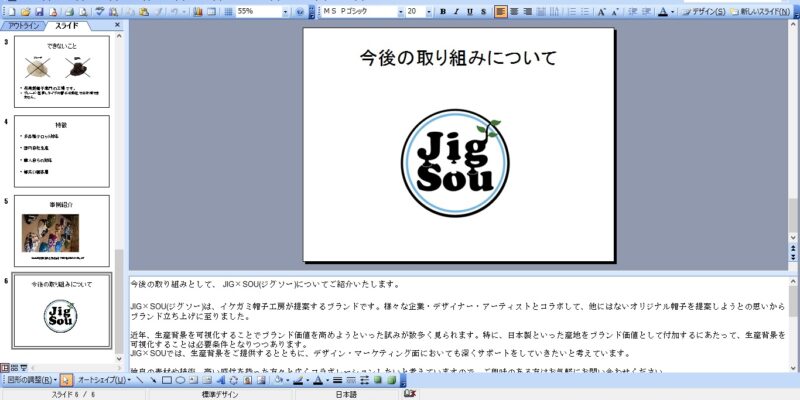Apply bold formatting
Screen dimensions: 800x400
click(443, 12)
